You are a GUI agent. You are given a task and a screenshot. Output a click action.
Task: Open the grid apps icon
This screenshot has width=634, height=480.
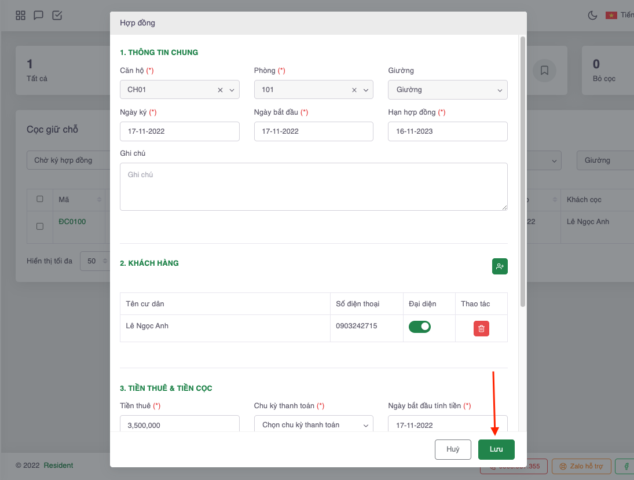click(21, 15)
